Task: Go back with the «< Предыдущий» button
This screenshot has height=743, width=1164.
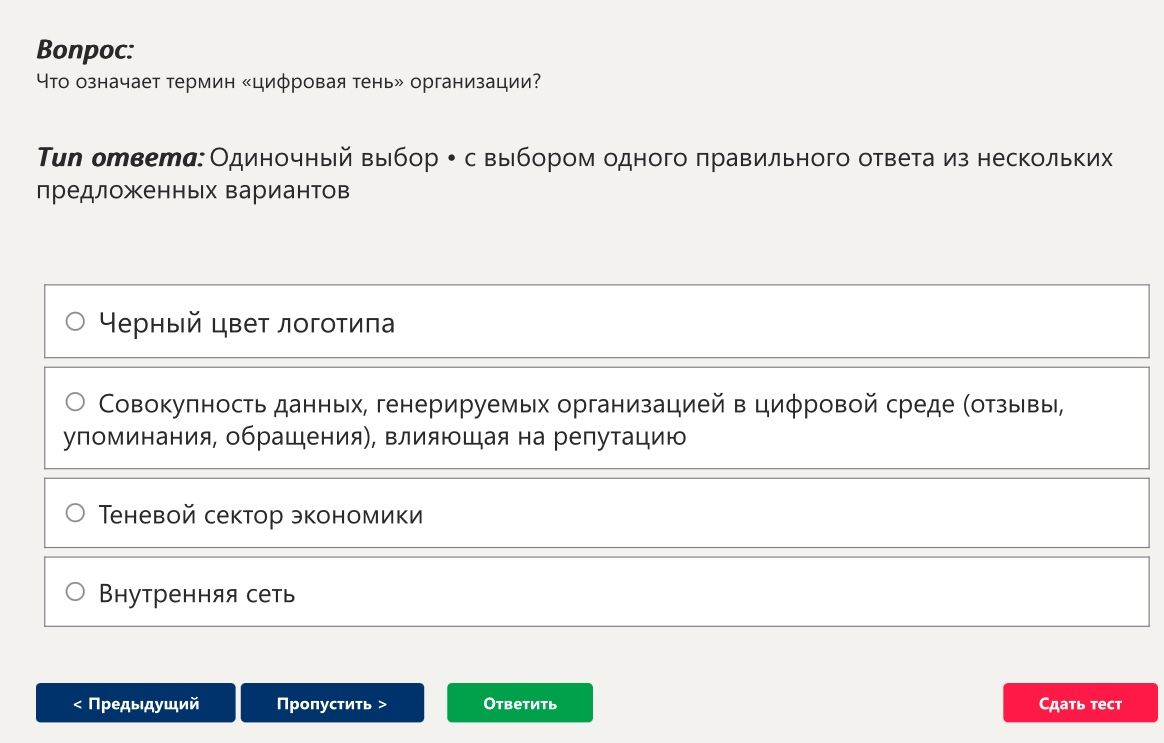Action: [136, 703]
